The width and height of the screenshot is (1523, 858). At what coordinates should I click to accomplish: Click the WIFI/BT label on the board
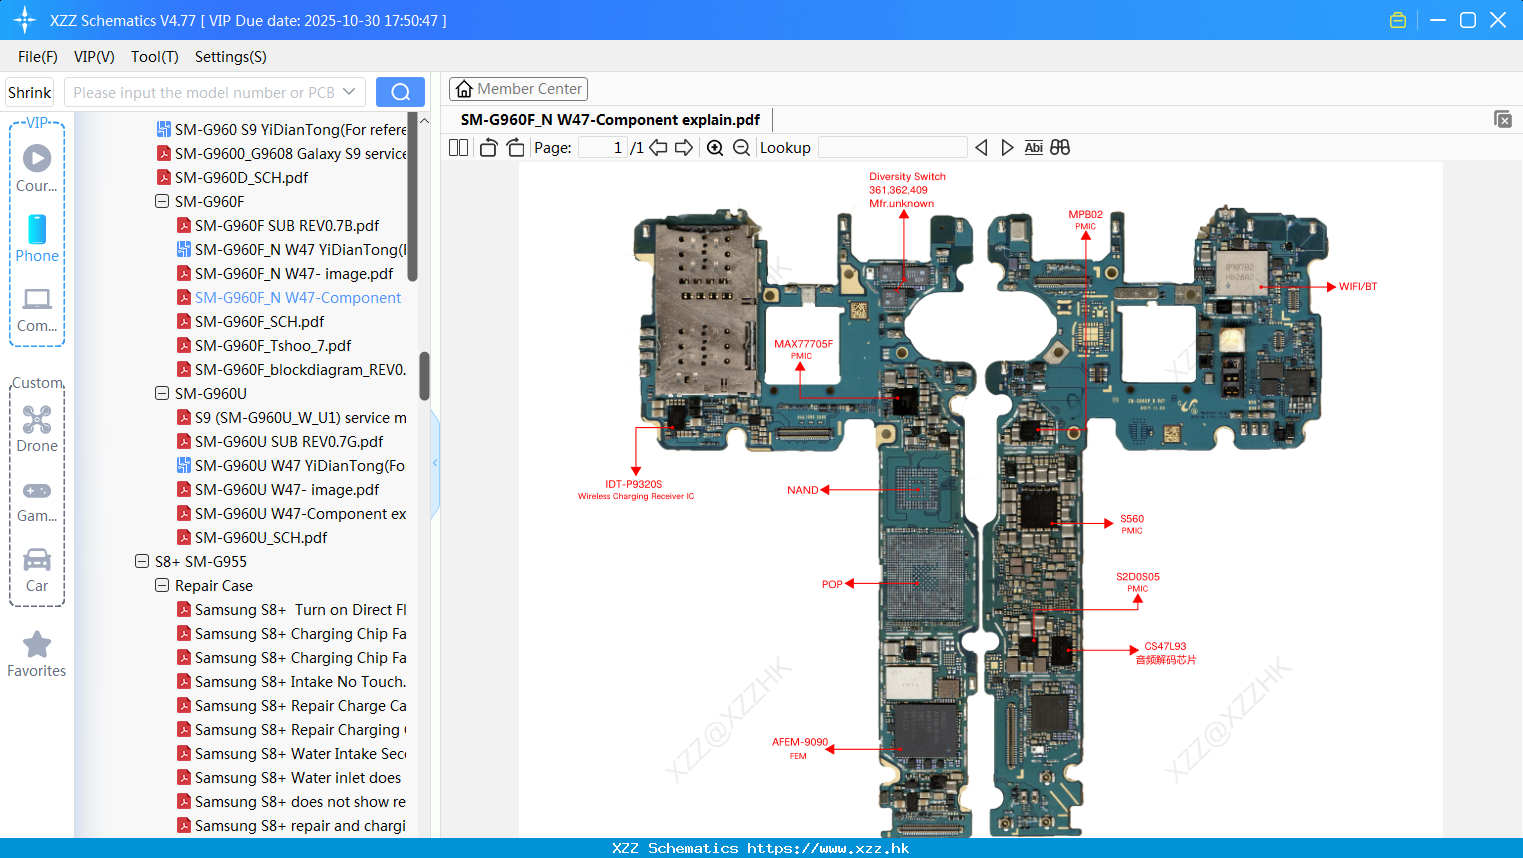point(1358,286)
